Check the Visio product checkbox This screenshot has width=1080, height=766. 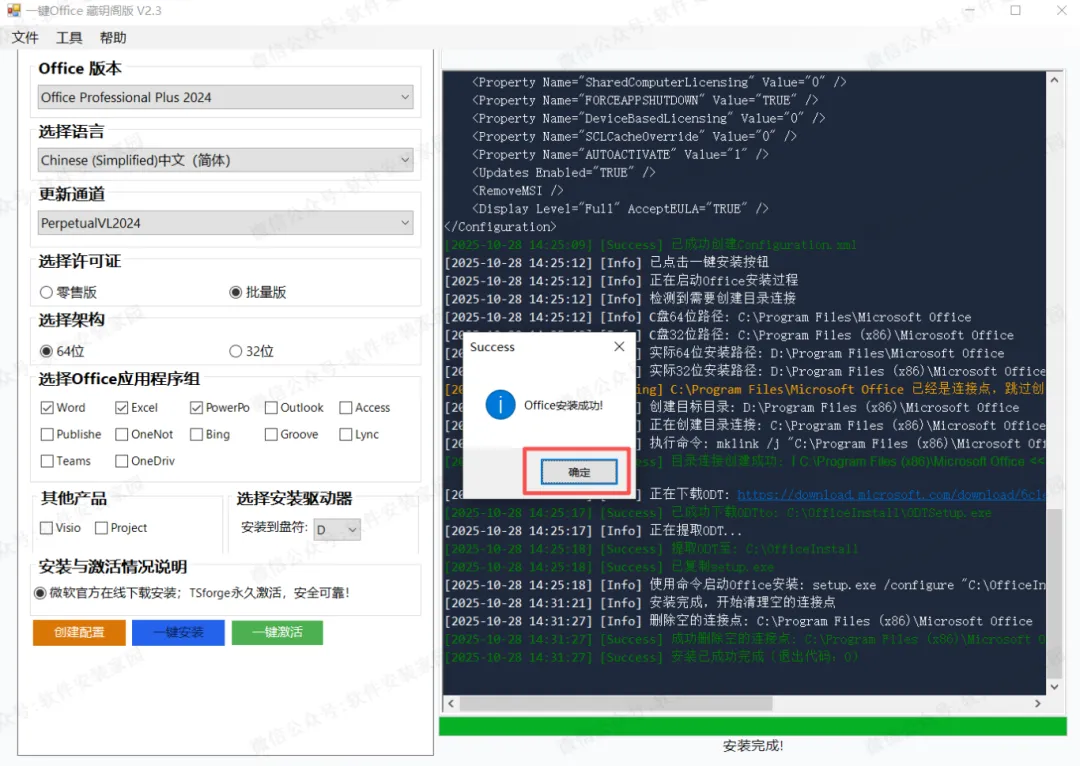click(x=47, y=528)
